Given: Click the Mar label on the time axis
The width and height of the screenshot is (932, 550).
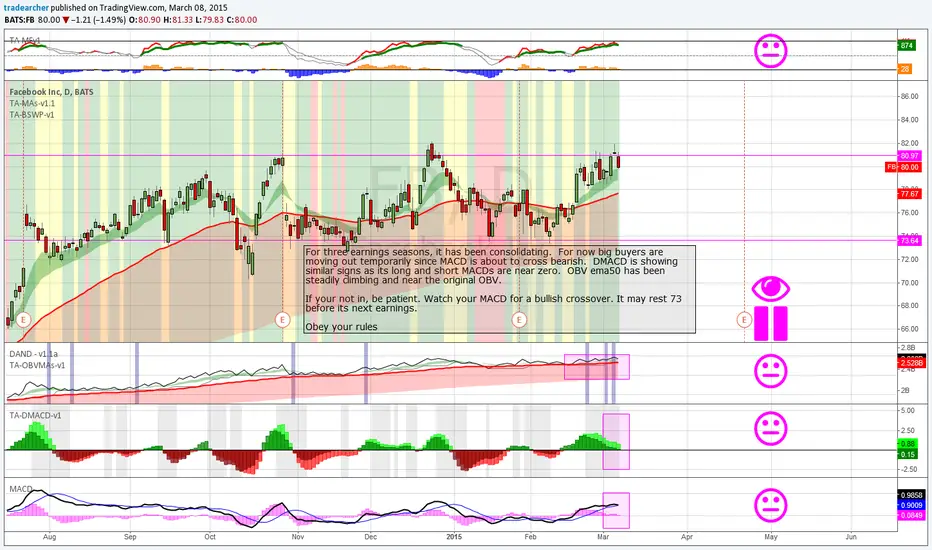Looking at the screenshot, I should pyautogui.click(x=603, y=536).
